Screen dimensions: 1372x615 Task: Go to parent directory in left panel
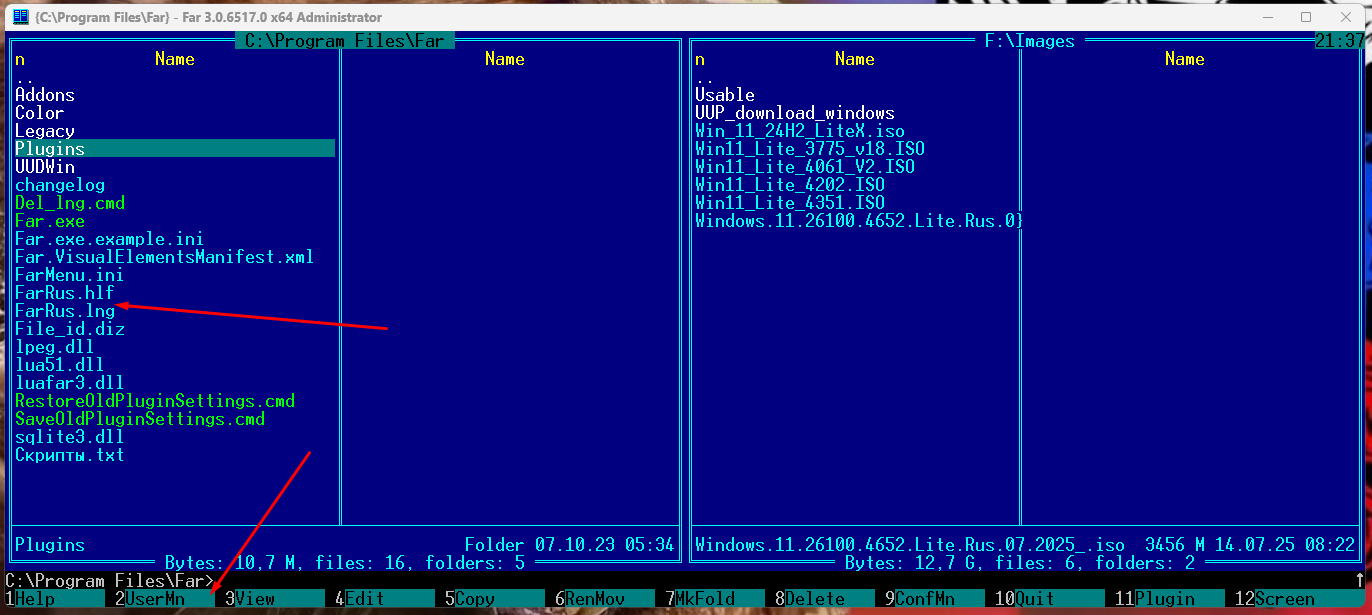click(25, 77)
